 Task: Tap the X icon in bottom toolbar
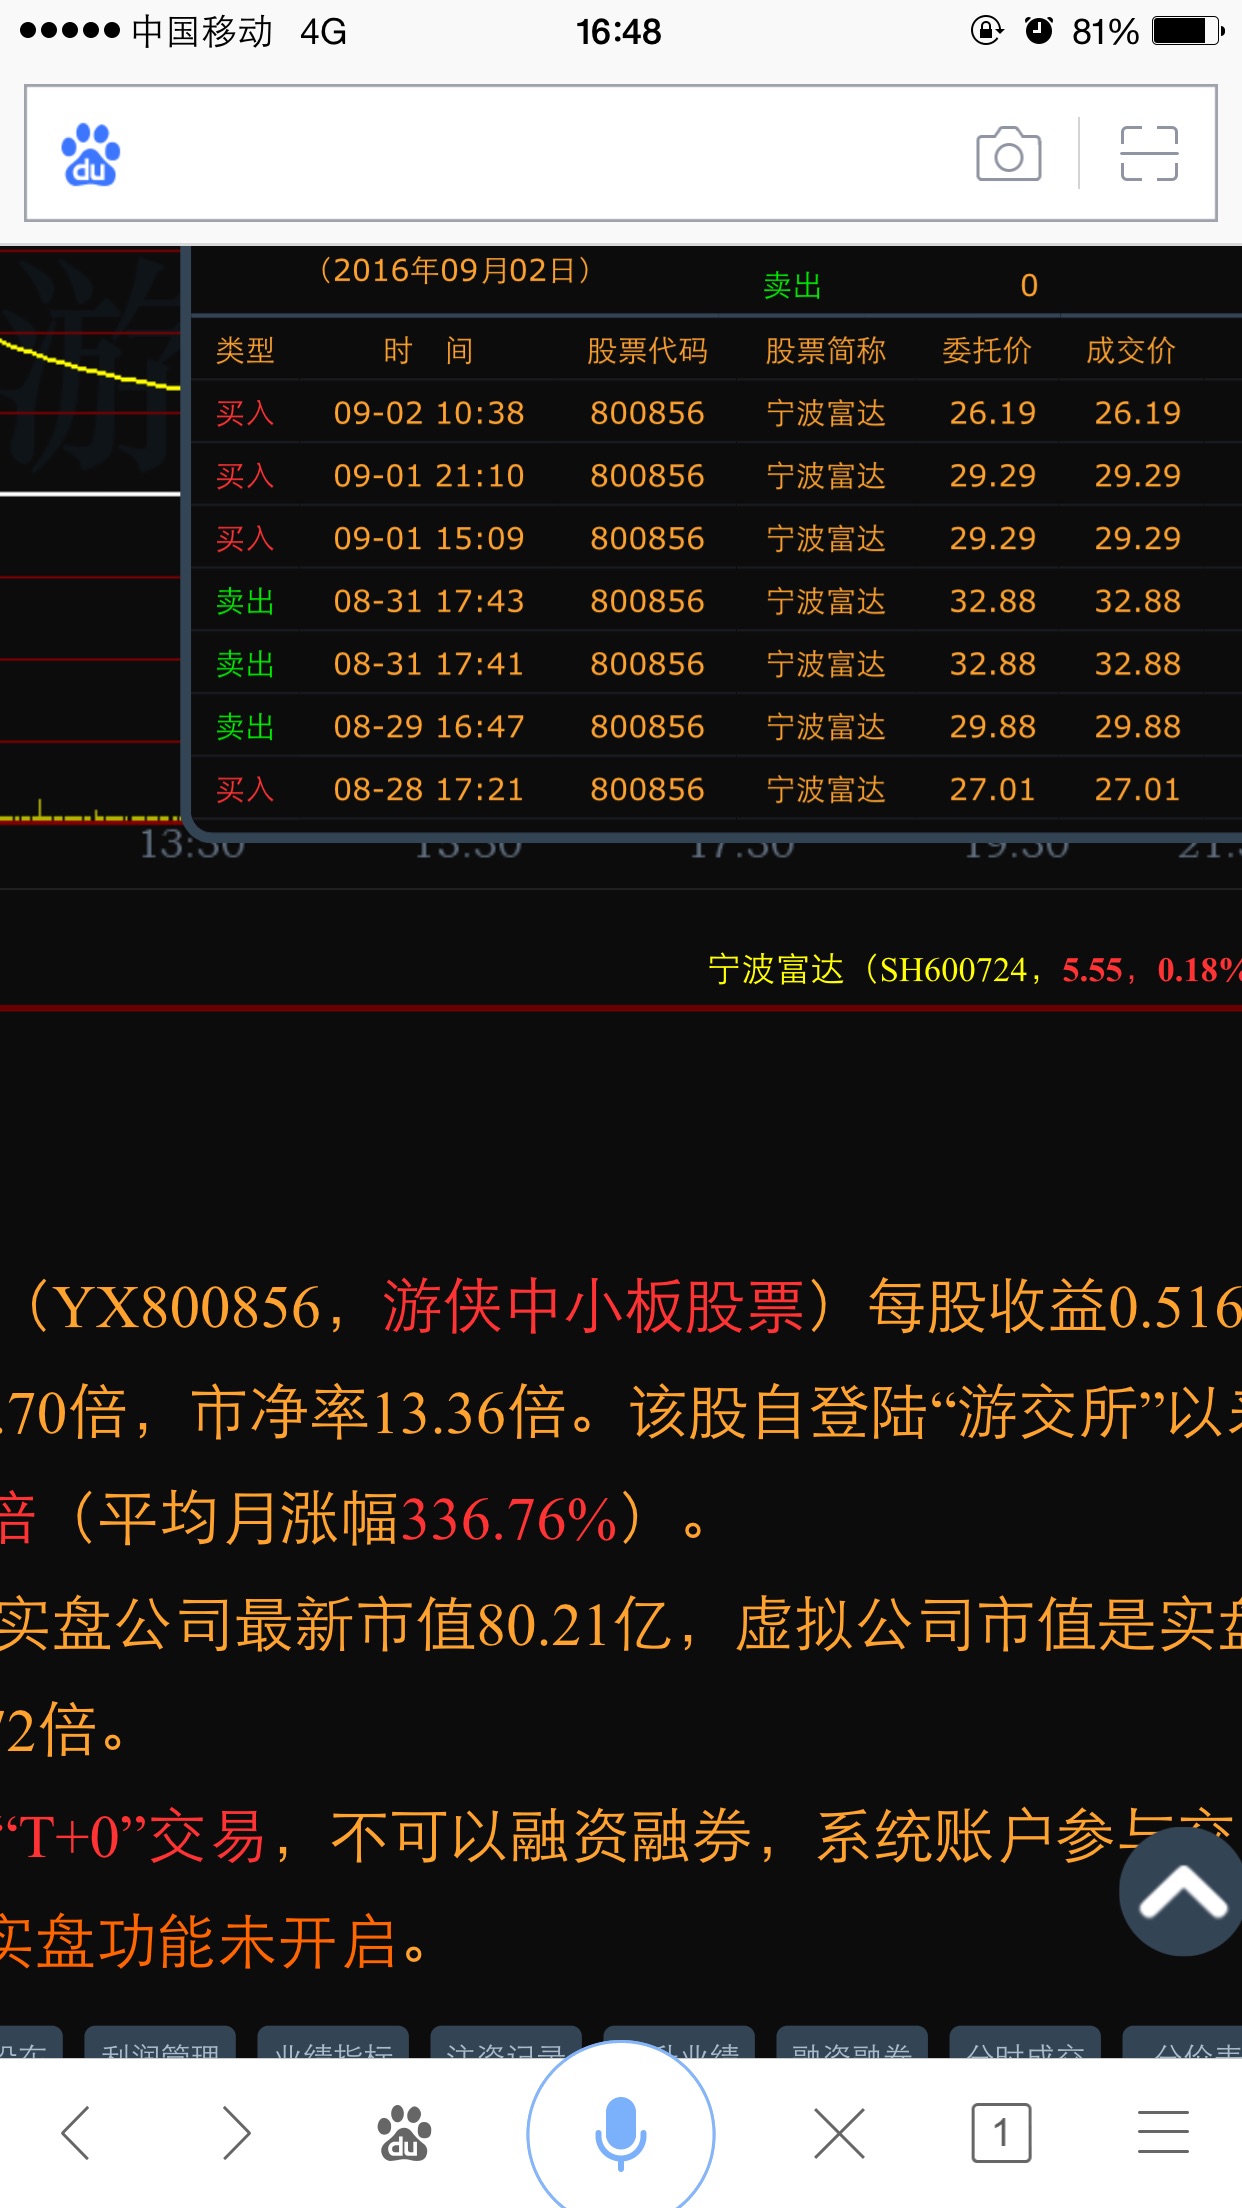pyautogui.click(x=839, y=2132)
